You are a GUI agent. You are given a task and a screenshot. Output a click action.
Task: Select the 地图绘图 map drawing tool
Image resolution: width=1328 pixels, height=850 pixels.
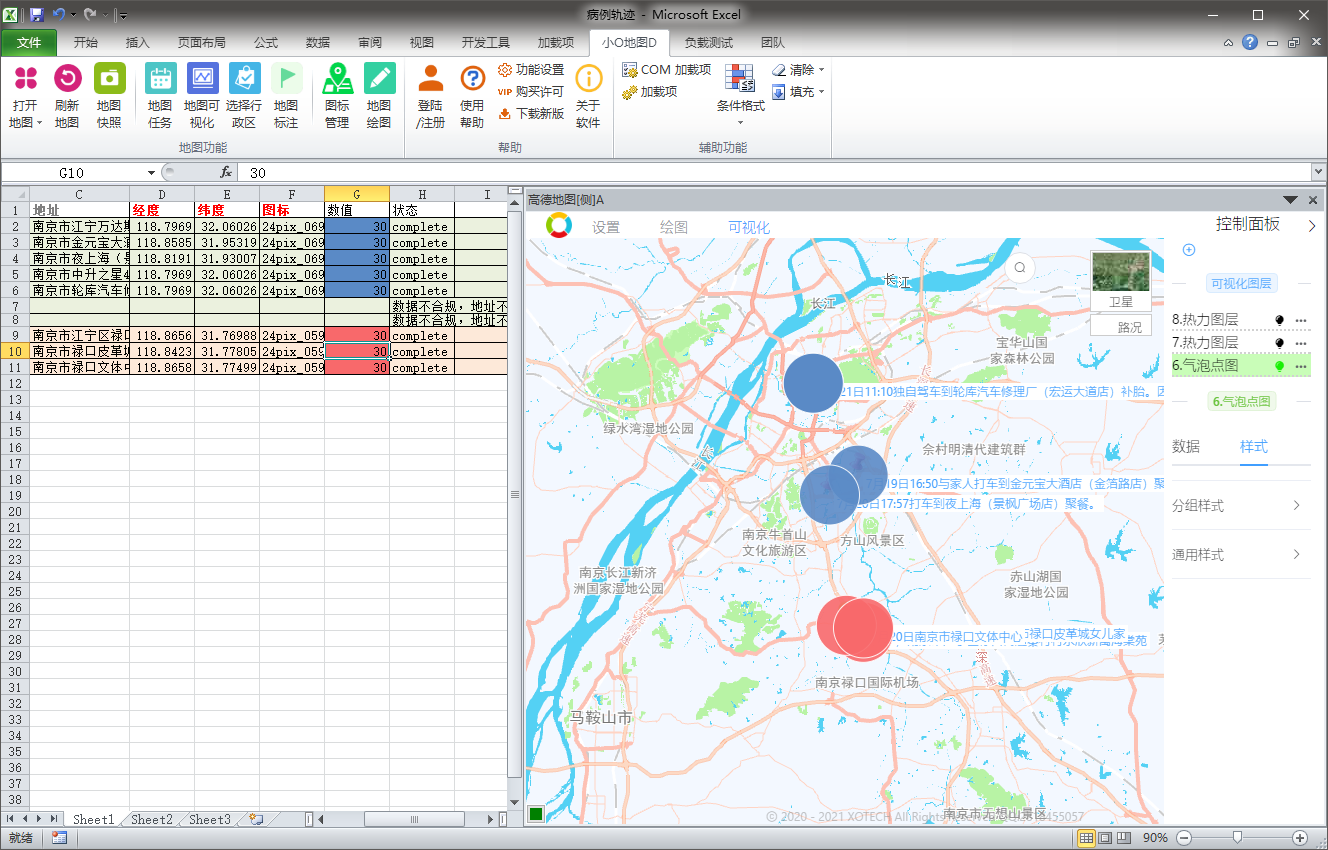coord(379,80)
